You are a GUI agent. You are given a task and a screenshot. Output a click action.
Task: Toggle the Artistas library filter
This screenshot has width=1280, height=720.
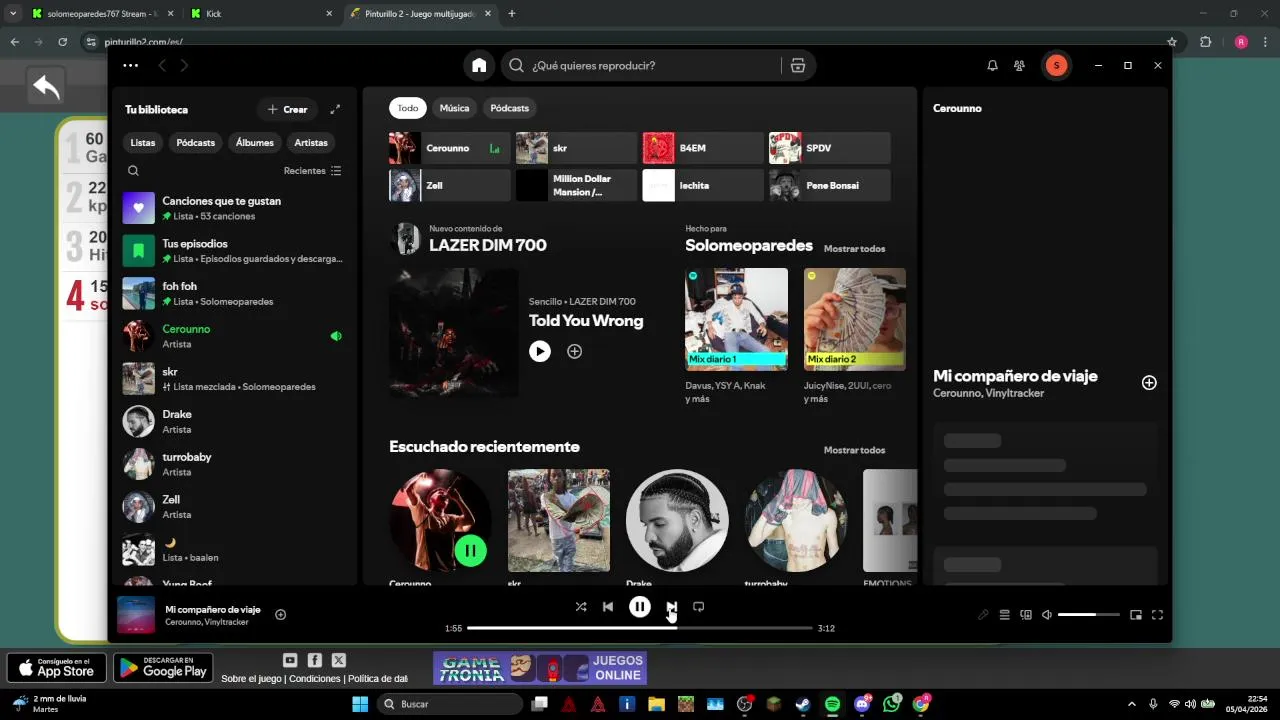(x=311, y=143)
